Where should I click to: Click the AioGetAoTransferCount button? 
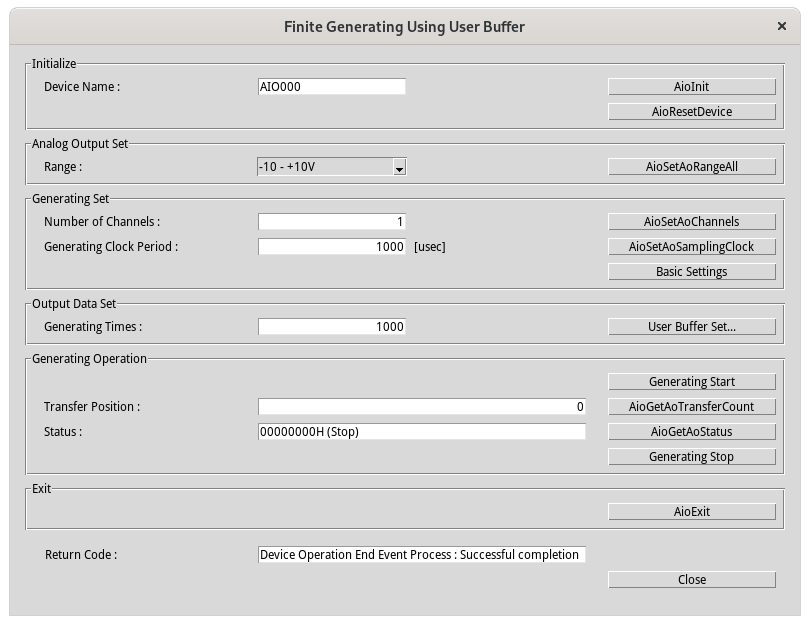pos(691,407)
